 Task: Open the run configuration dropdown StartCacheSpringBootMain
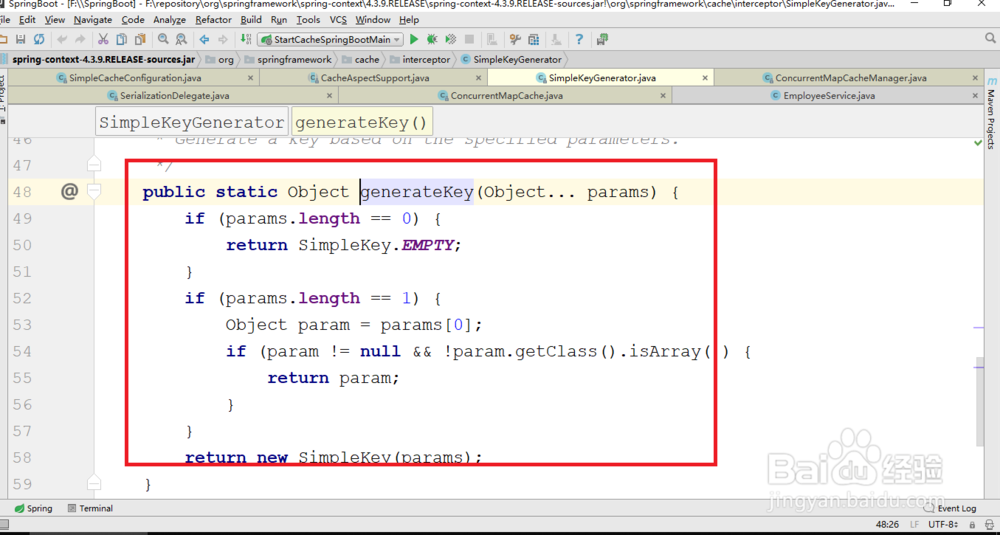pyautogui.click(x=330, y=40)
